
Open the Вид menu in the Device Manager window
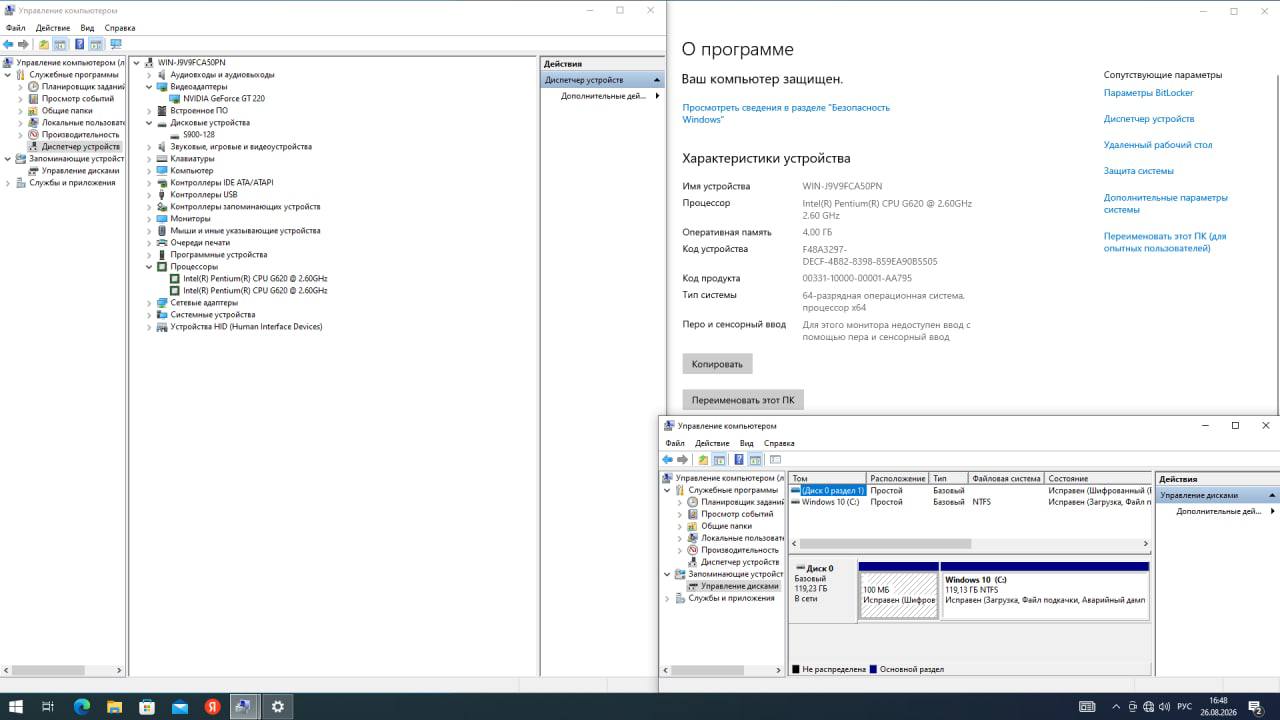click(87, 28)
